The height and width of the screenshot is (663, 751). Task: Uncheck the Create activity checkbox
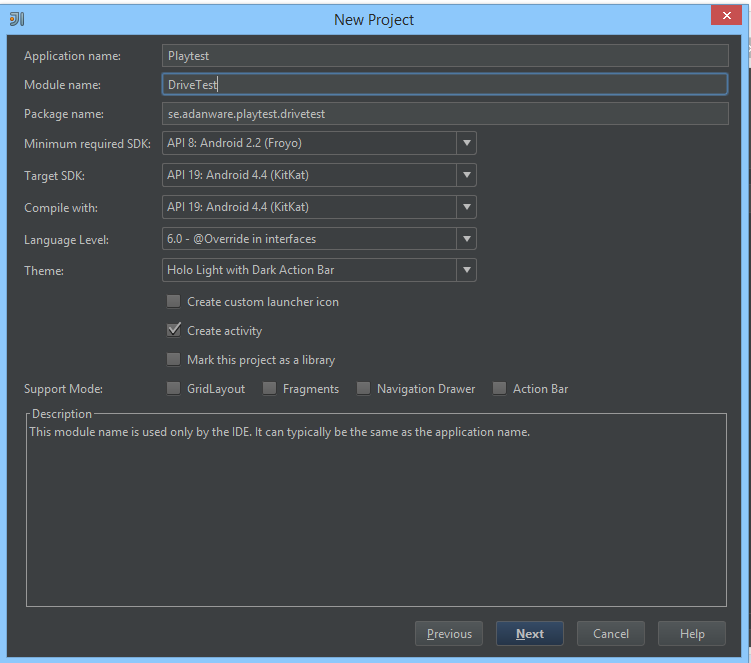174,331
